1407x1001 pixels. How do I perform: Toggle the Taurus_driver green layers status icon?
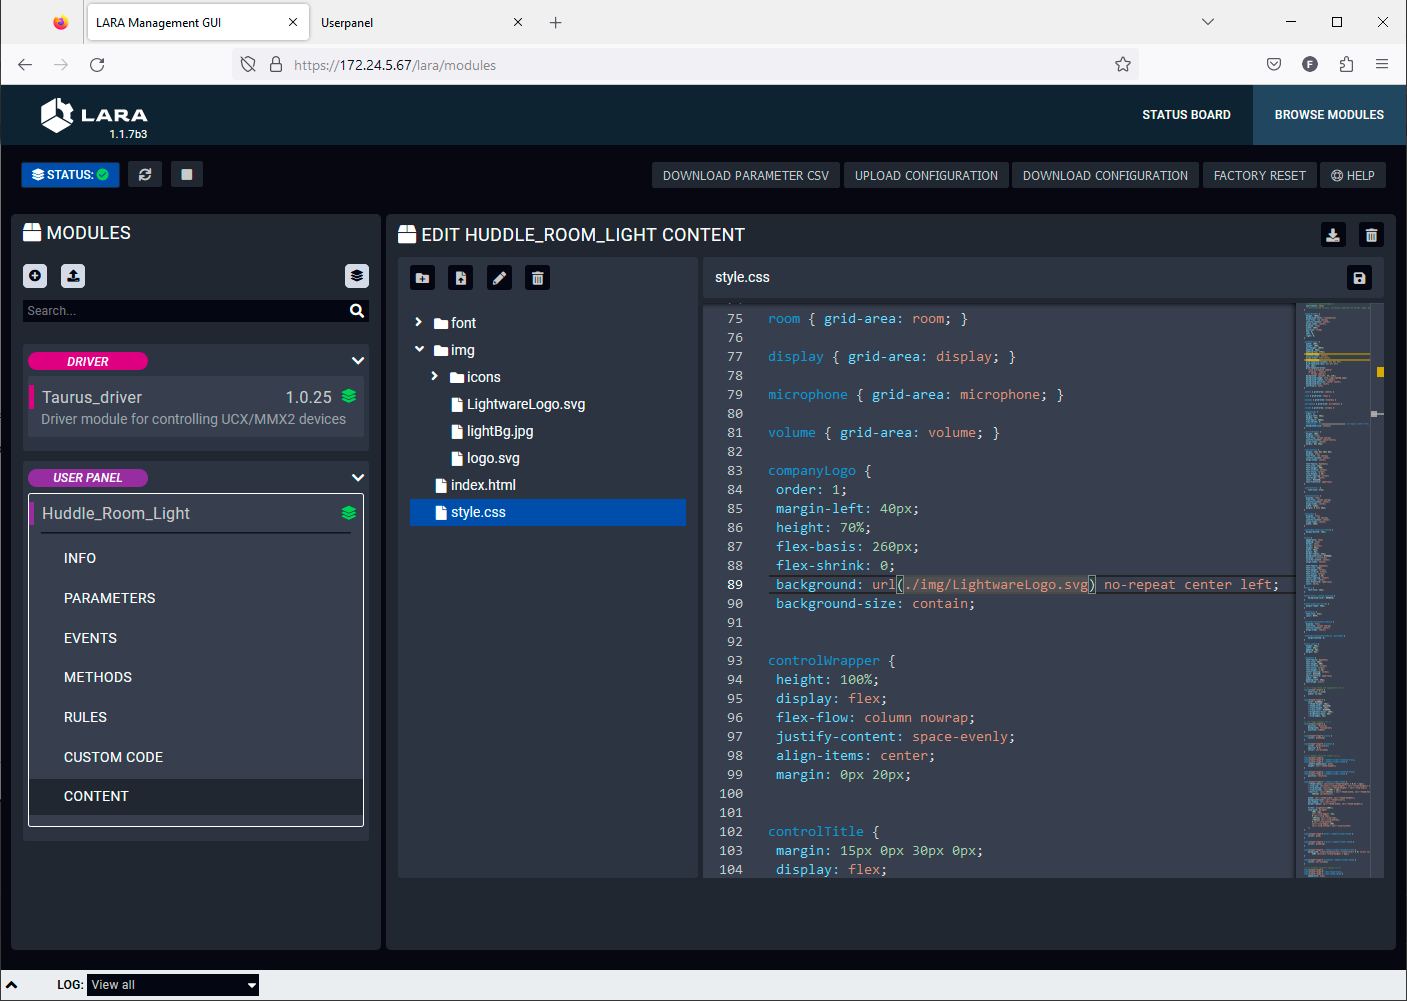349,396
